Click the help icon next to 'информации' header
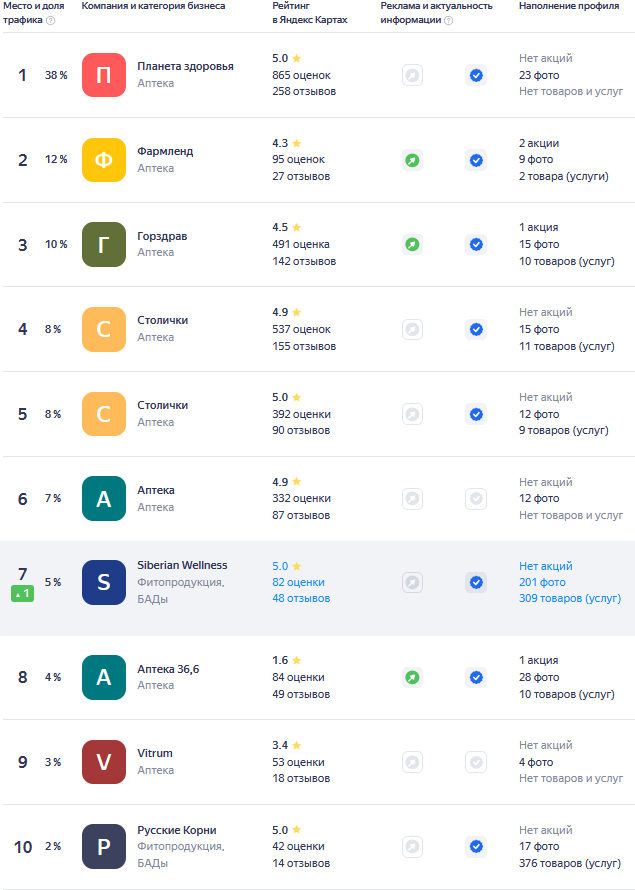The image size is (635, 890). (449, 20)
